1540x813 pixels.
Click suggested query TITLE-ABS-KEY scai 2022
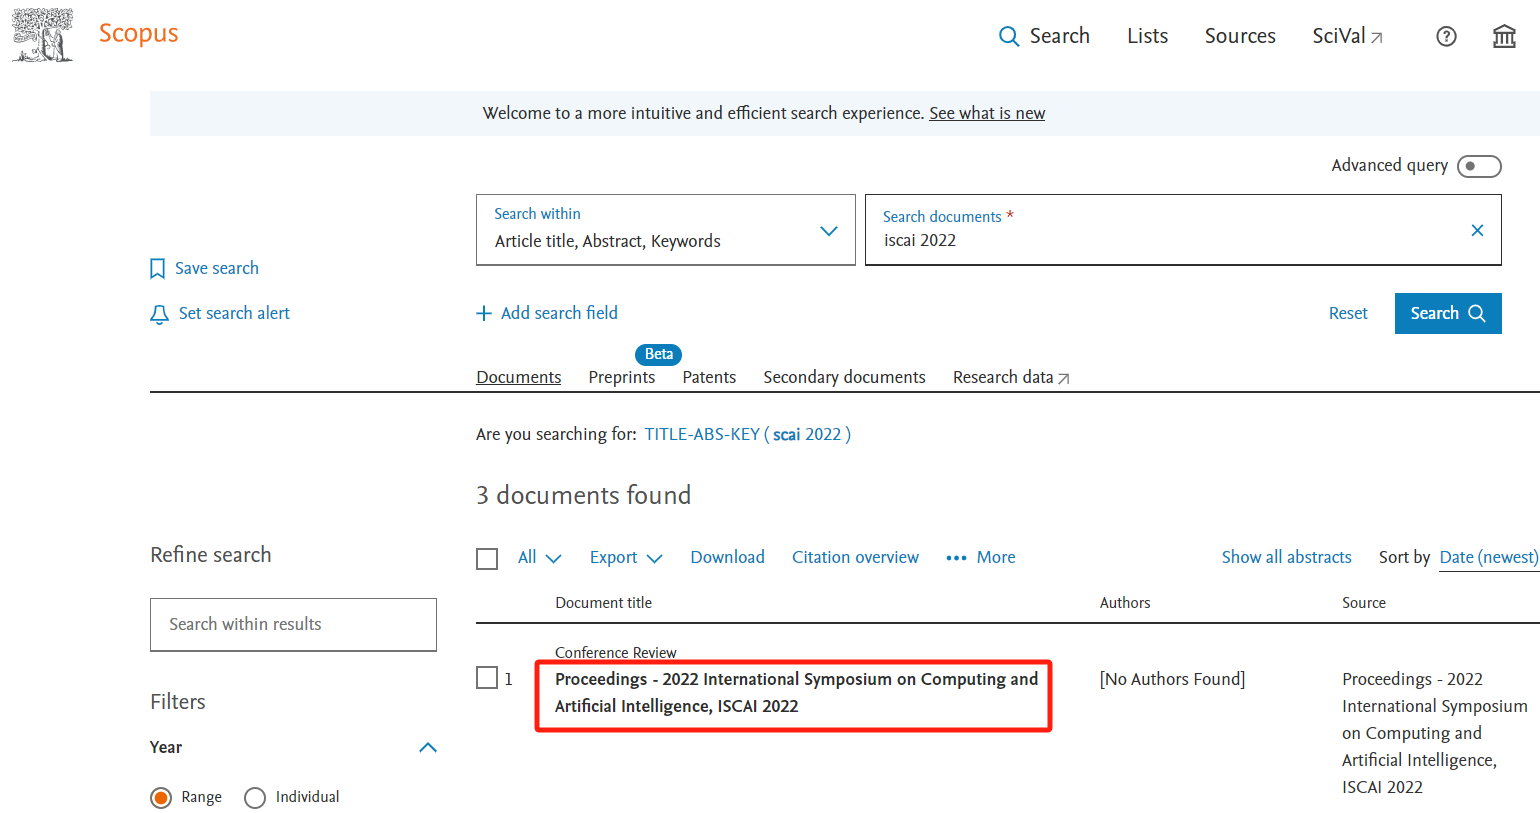tap(747, 434)
